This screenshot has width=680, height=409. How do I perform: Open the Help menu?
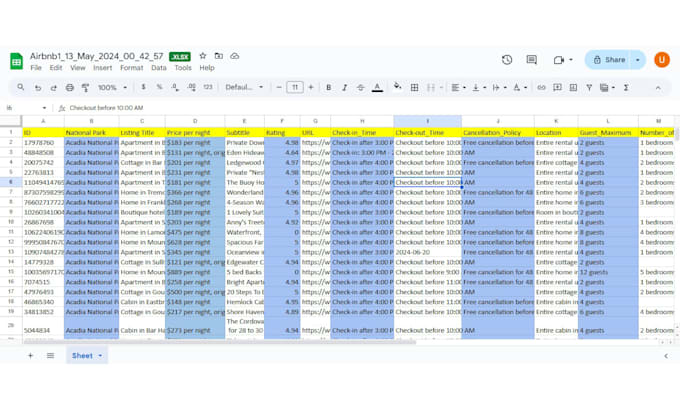(207, 68)
